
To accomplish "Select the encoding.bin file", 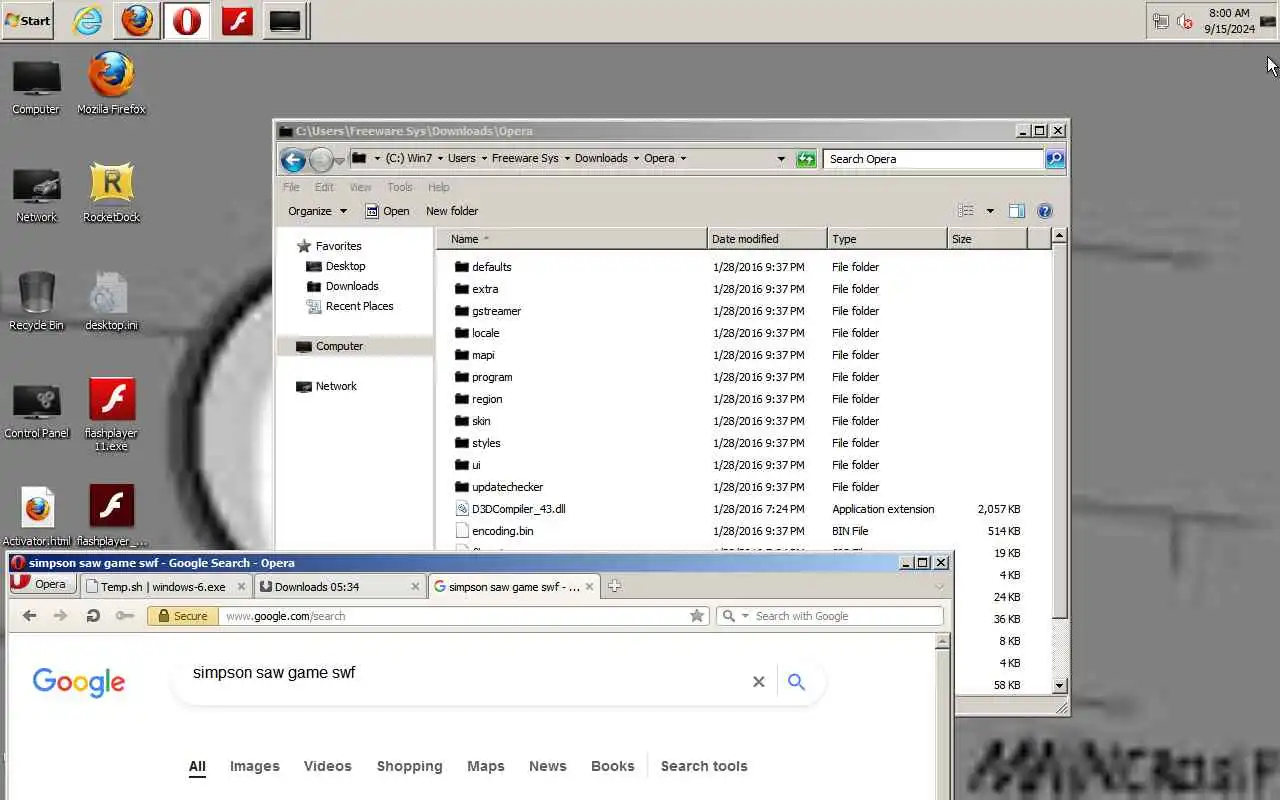I will 494,531.
